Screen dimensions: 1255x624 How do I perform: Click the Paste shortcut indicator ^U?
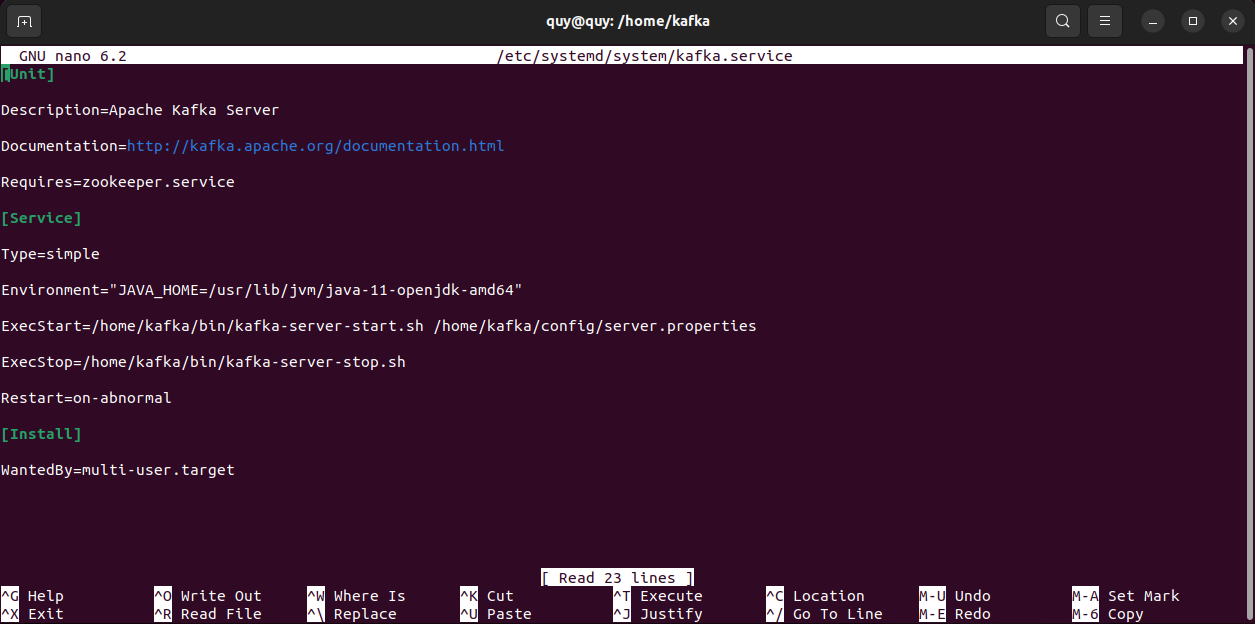[x=470, y=614]
